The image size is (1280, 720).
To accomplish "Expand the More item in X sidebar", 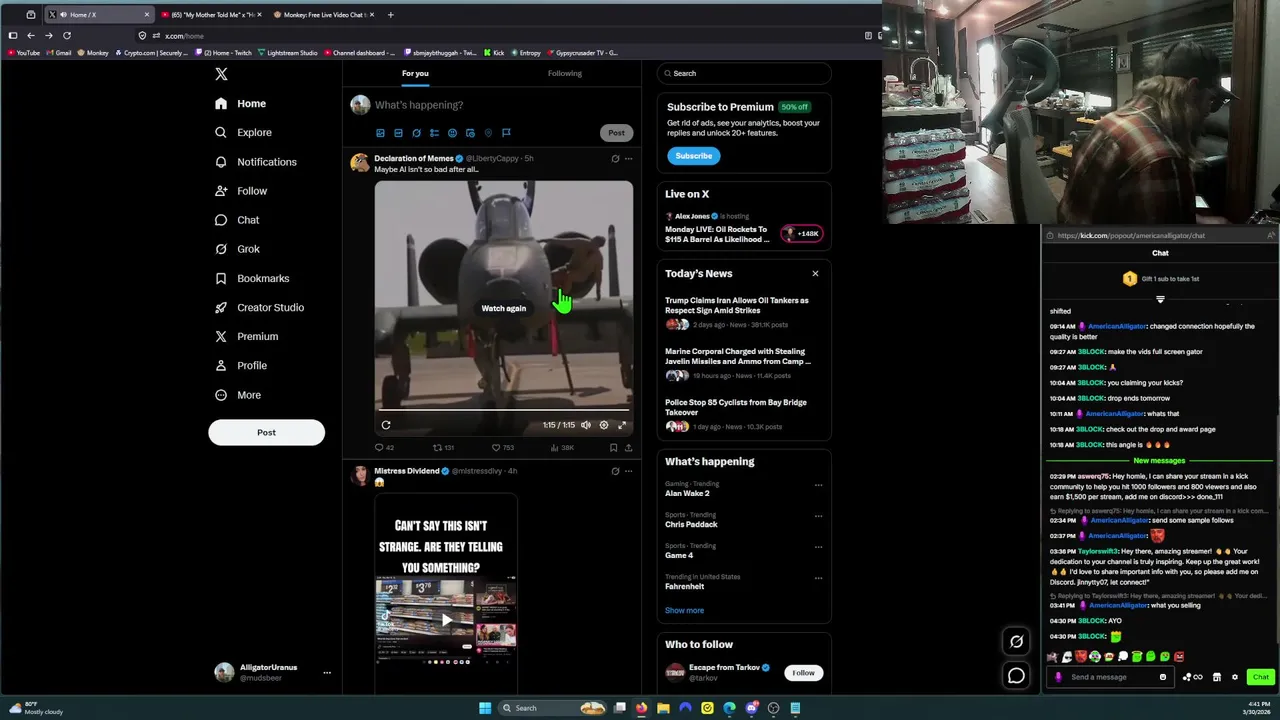I will click(x=238, y=395).
